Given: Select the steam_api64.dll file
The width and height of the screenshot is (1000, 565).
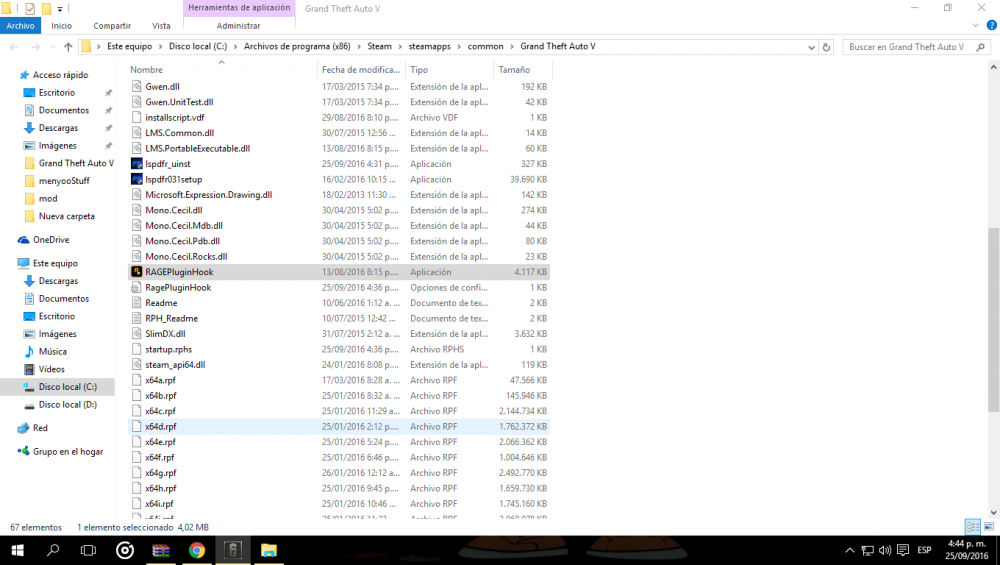Looking at the screenshot, I should (175, 365).
